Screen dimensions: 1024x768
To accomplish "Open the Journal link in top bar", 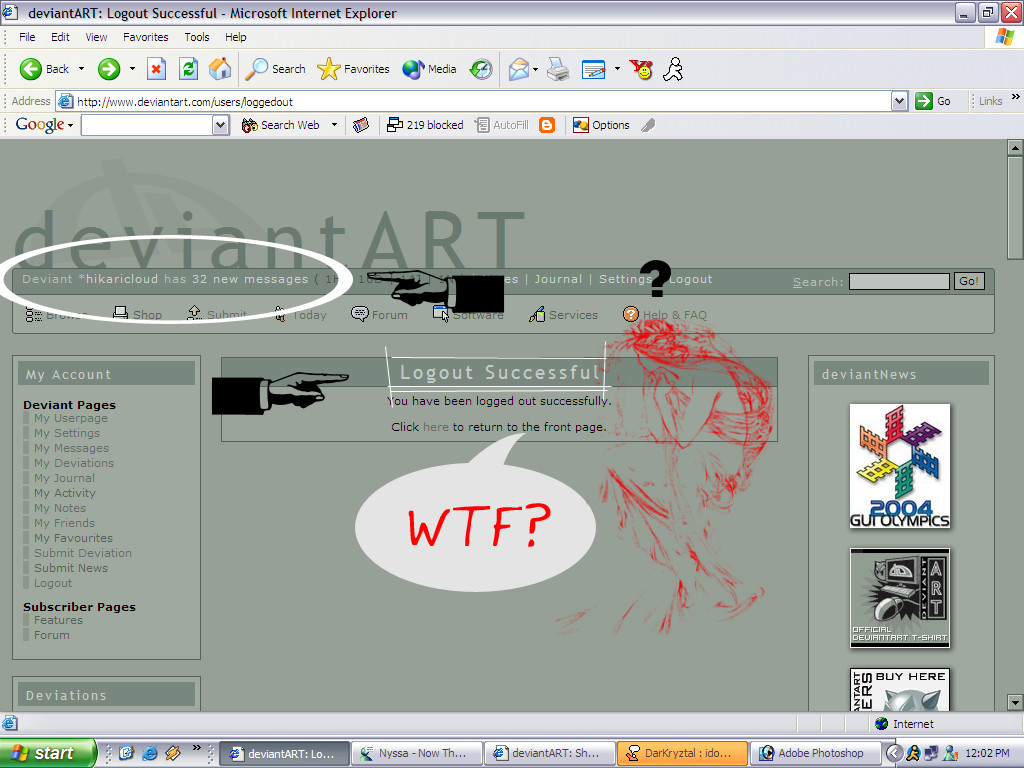I will (558, 280).
